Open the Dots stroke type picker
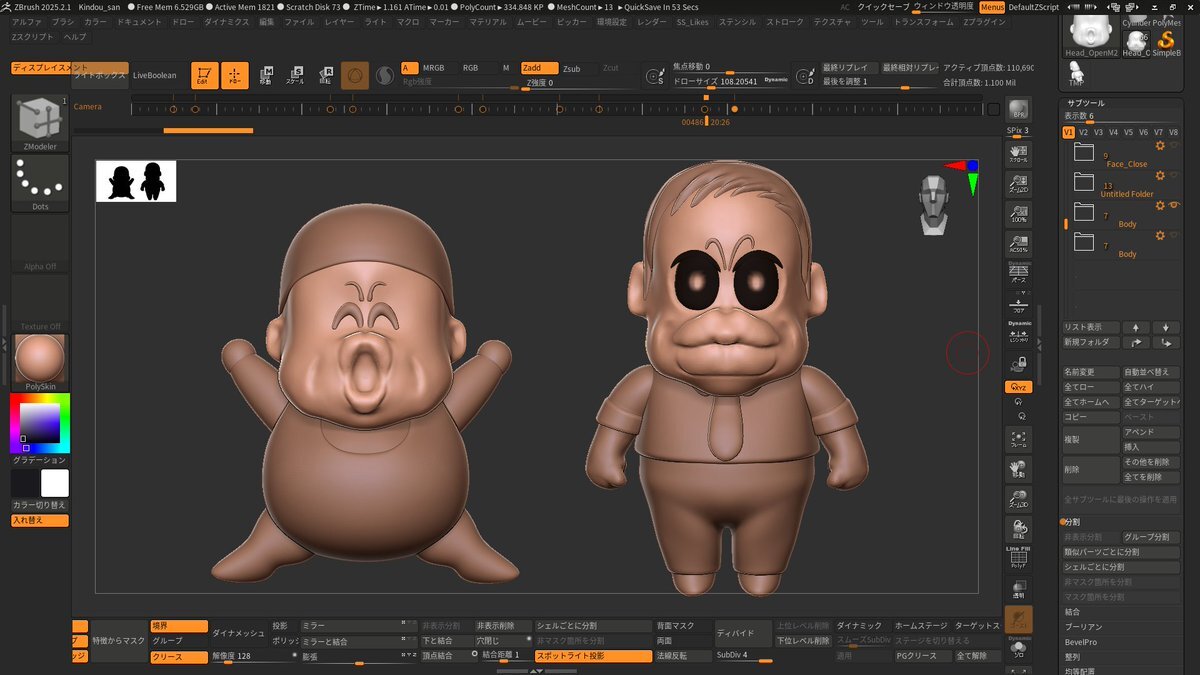The width and height of the screenshot is (1200, 675). coord(40,183)
